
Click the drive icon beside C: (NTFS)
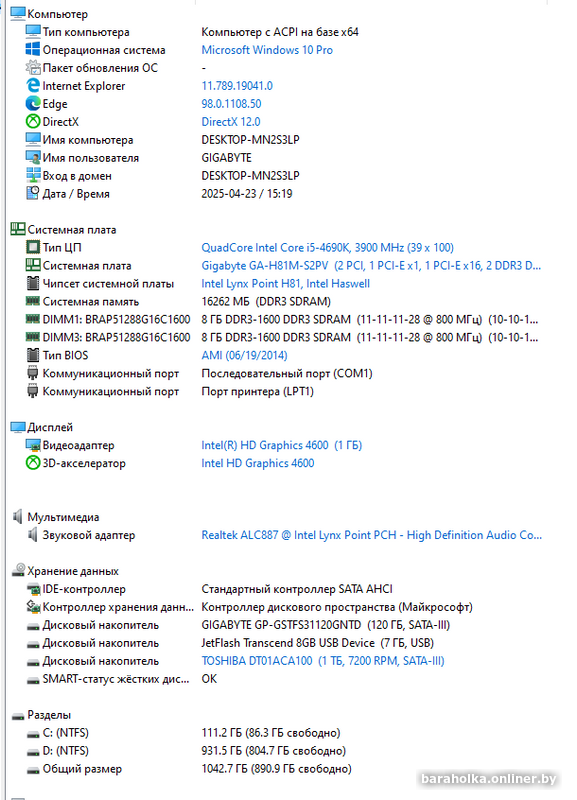[x=33, y=734]
